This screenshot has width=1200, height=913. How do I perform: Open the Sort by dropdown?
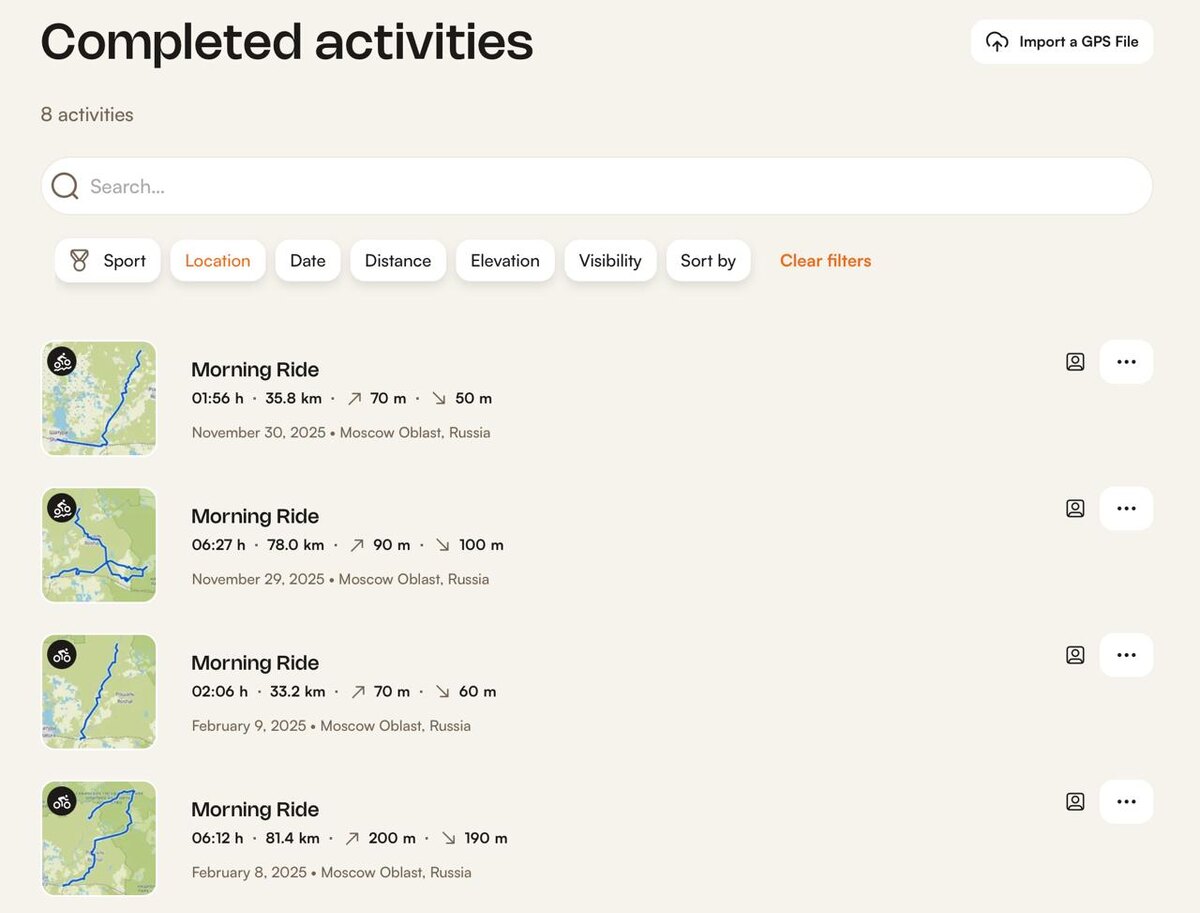(708, 261)
